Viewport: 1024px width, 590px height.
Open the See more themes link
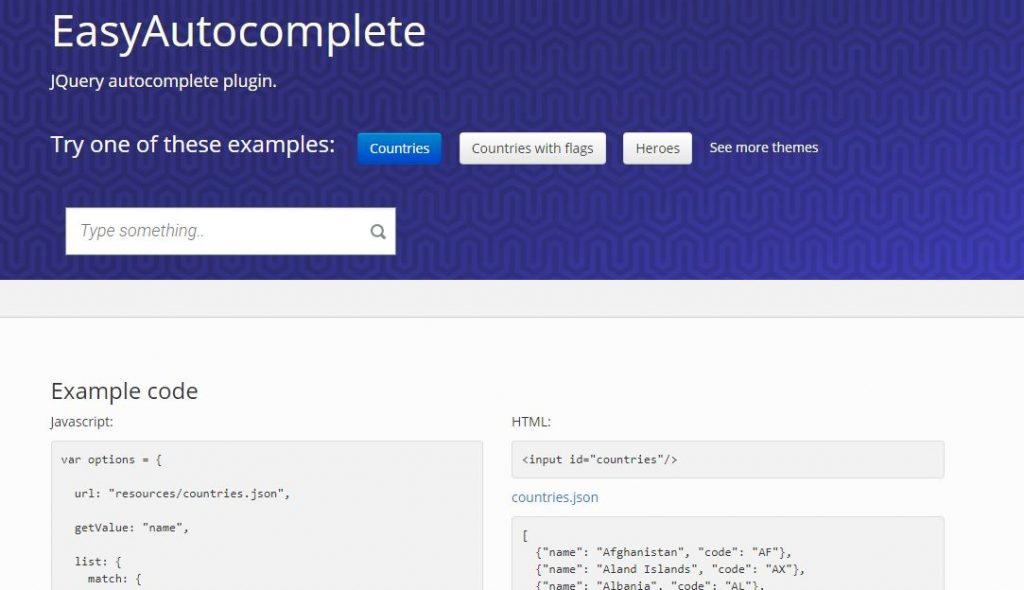point(764,147)
